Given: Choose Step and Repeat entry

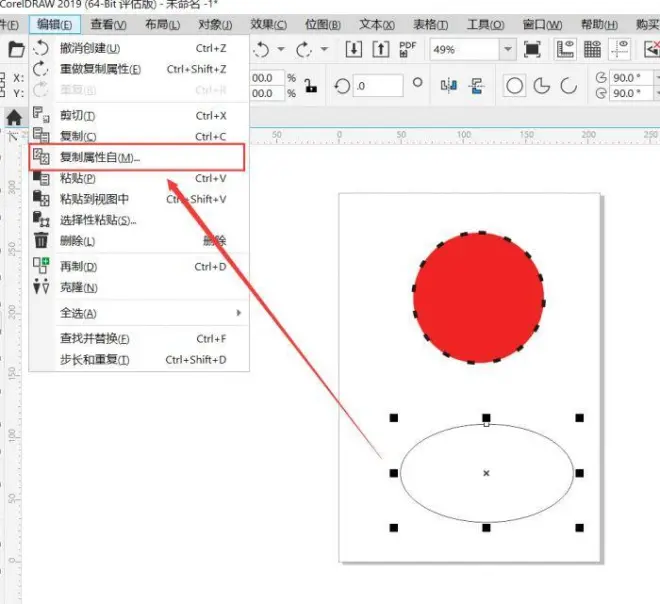Looking at the screenshot, I should (139, 360).
